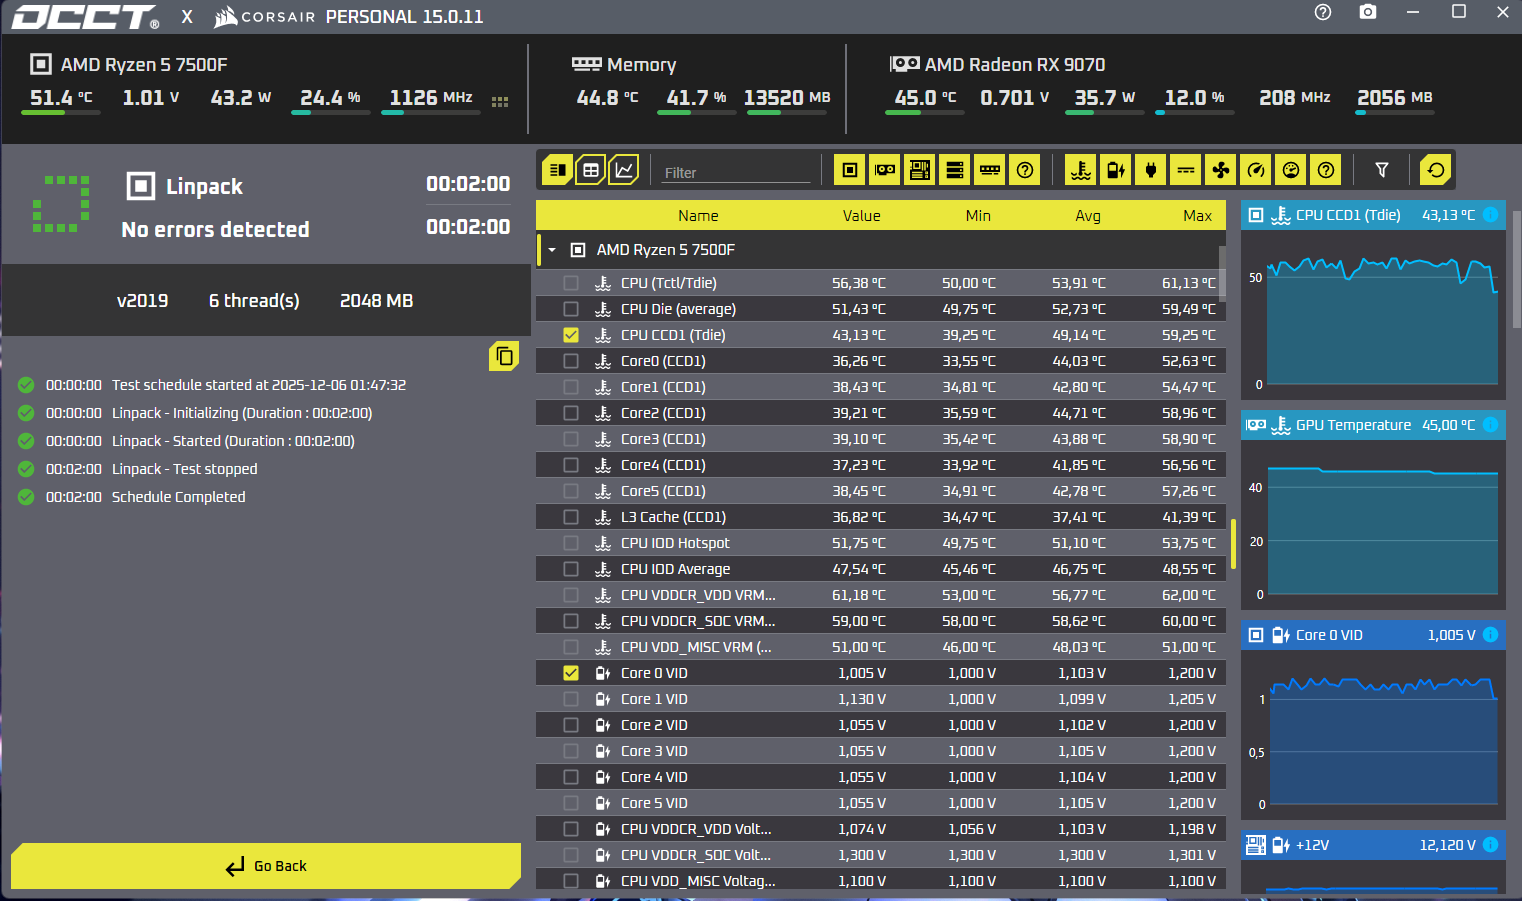Switch to the table-only view icon
This screenshot has width=1522, height=901.
click(591, 170)
